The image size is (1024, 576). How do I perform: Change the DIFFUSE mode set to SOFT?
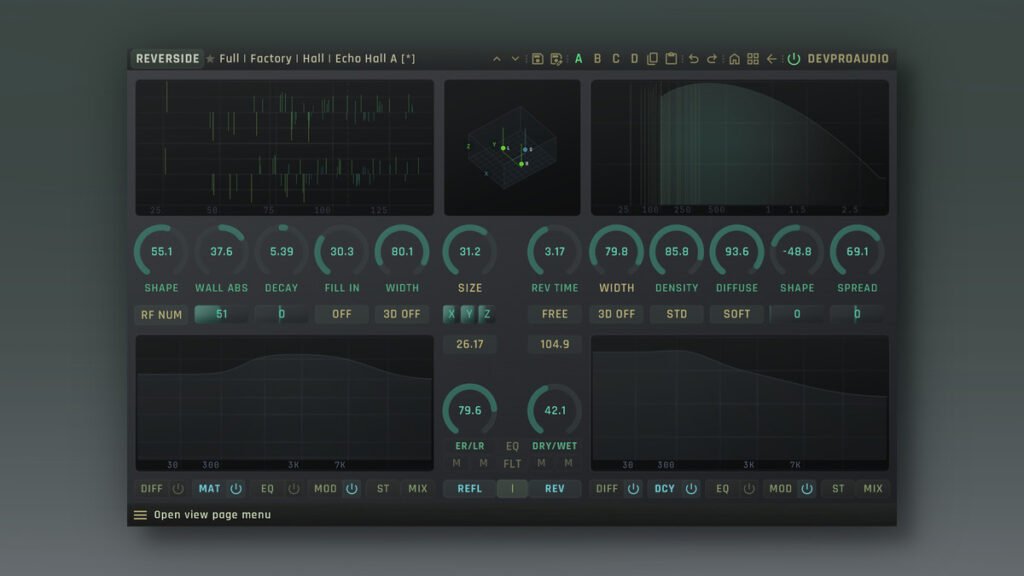737,314
